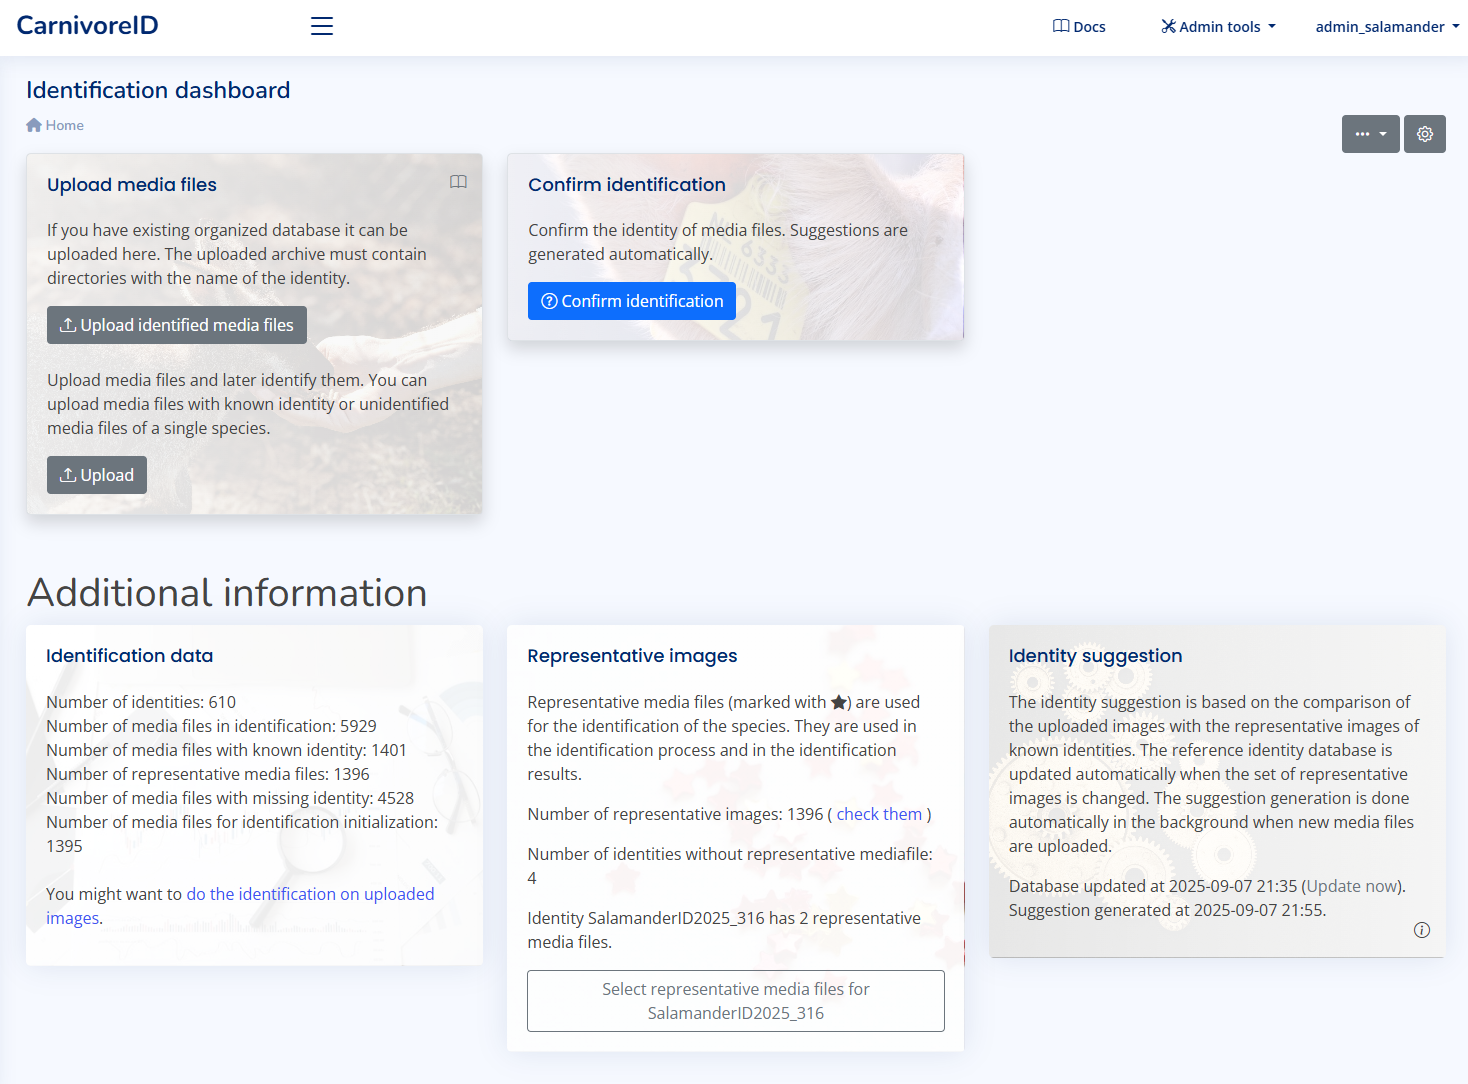The width and height of the screenshot is (1468, 1084).
Task: Expand the ellipsis actions dropdown
Action: click(1371, 133)
